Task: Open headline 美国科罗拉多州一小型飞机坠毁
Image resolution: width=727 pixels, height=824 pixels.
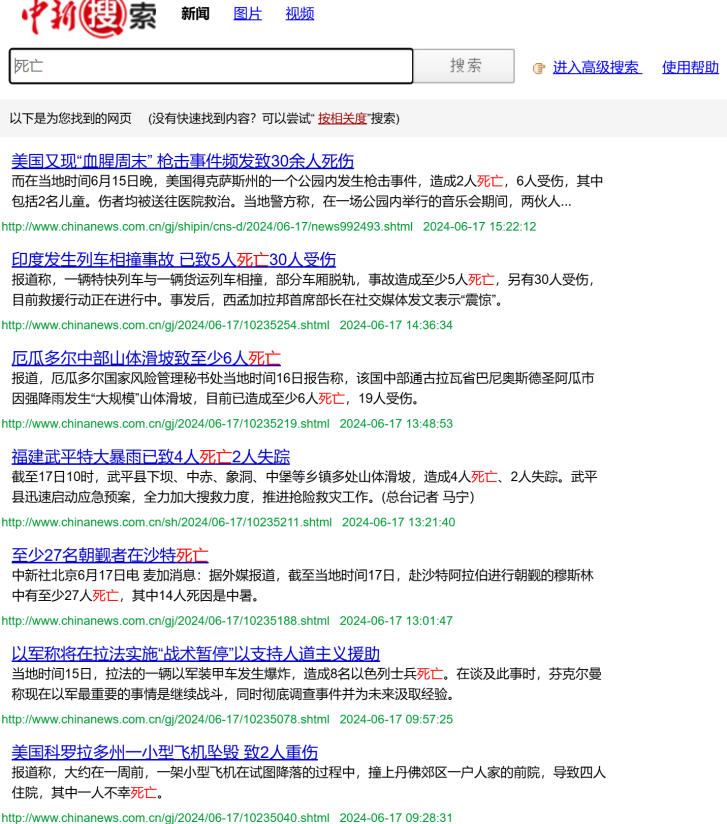Action: pyautogui.click(x=164, y=751)
